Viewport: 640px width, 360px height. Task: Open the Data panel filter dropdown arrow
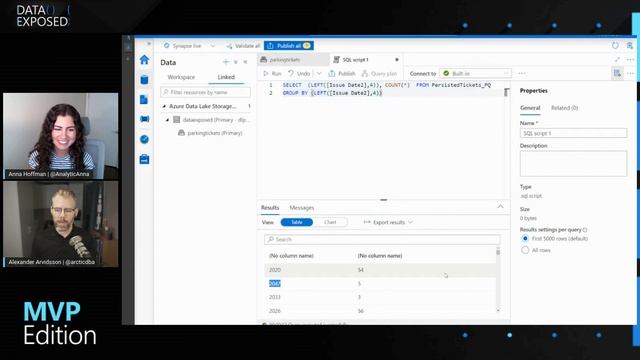click(236, 62)
